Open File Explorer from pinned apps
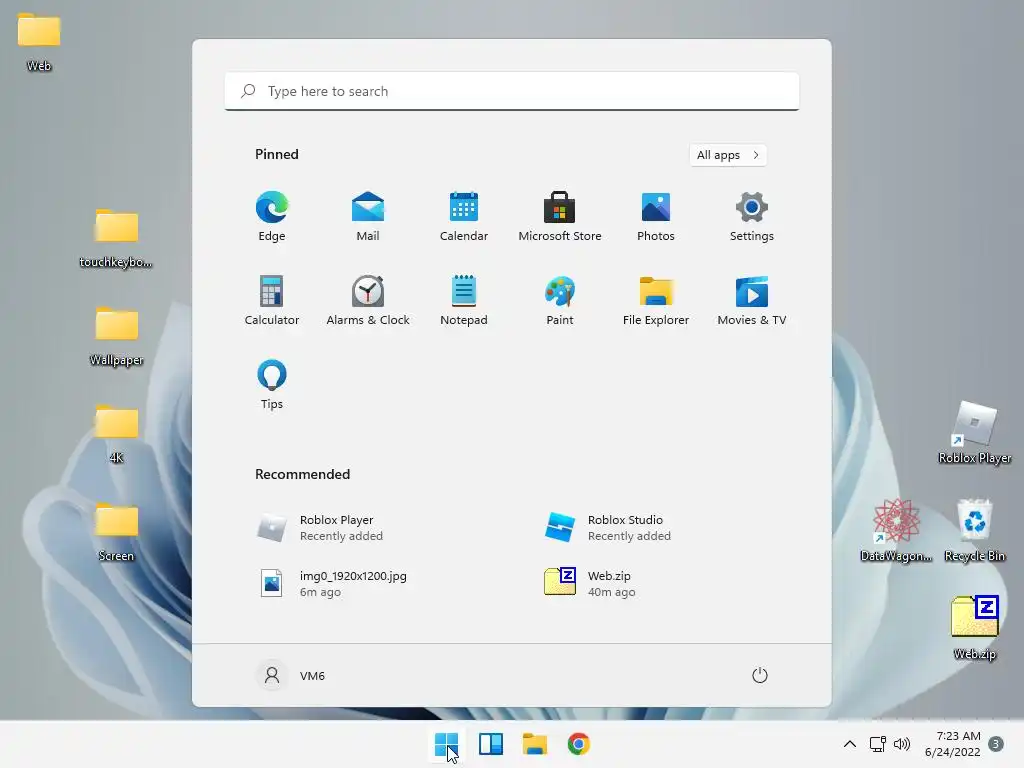1024x768 pixels. pyautogui.click(x=656, y=300)
